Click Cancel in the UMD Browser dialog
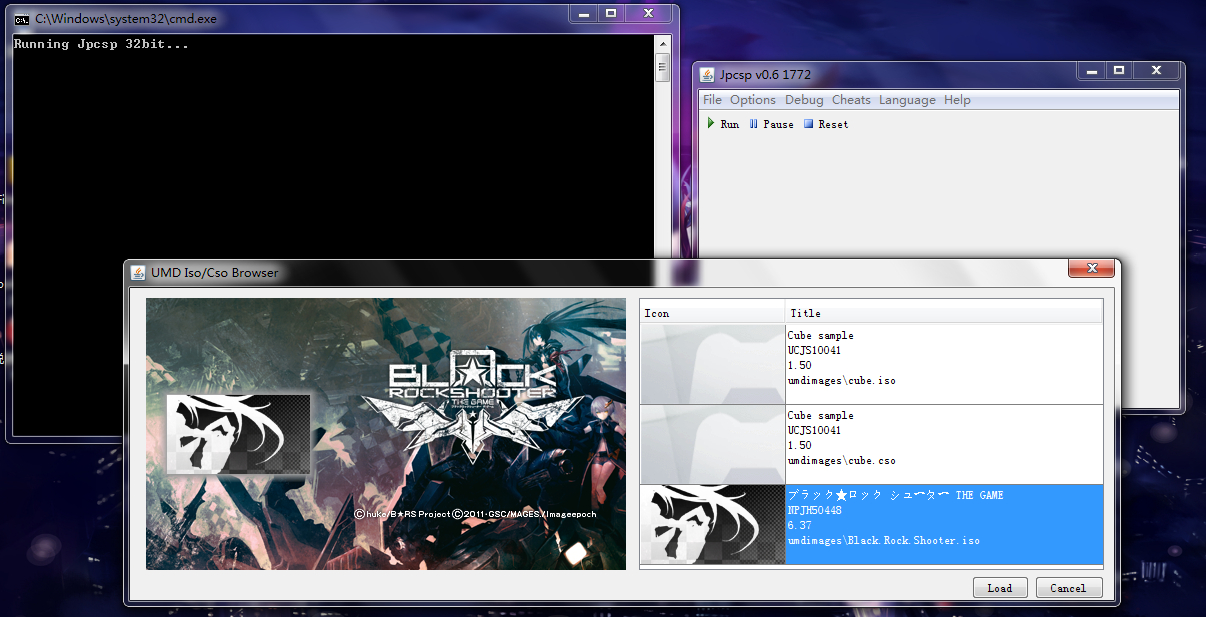The image size is (1206, 617). click(1068, 588)
